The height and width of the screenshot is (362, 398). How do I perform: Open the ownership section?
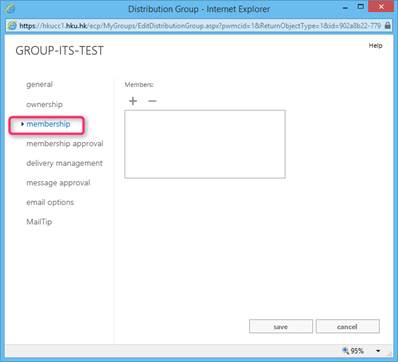tap(44, 104)
